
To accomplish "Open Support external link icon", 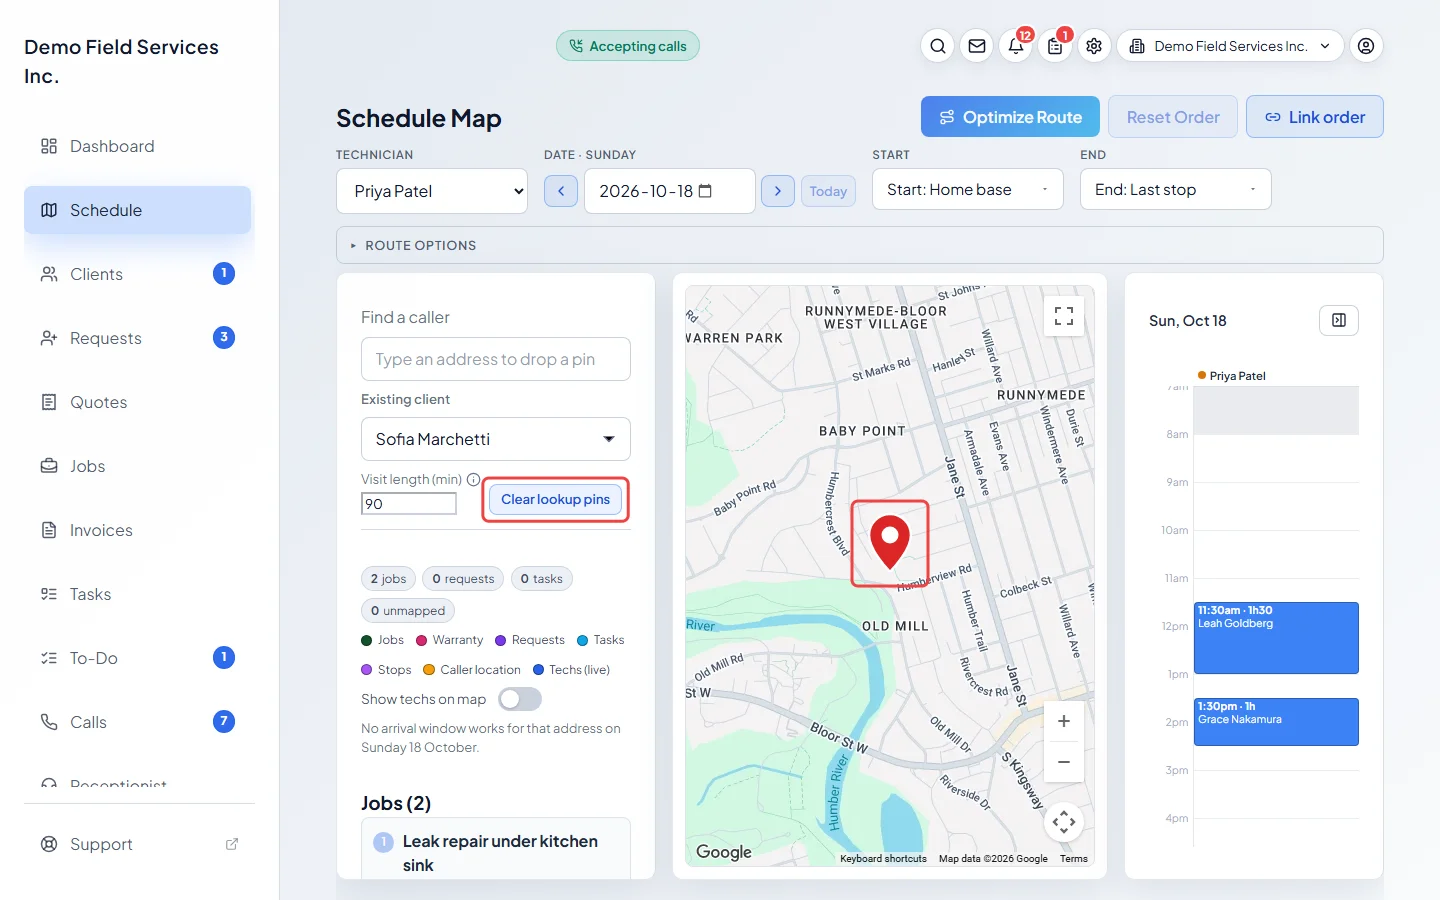I will 232,844.
